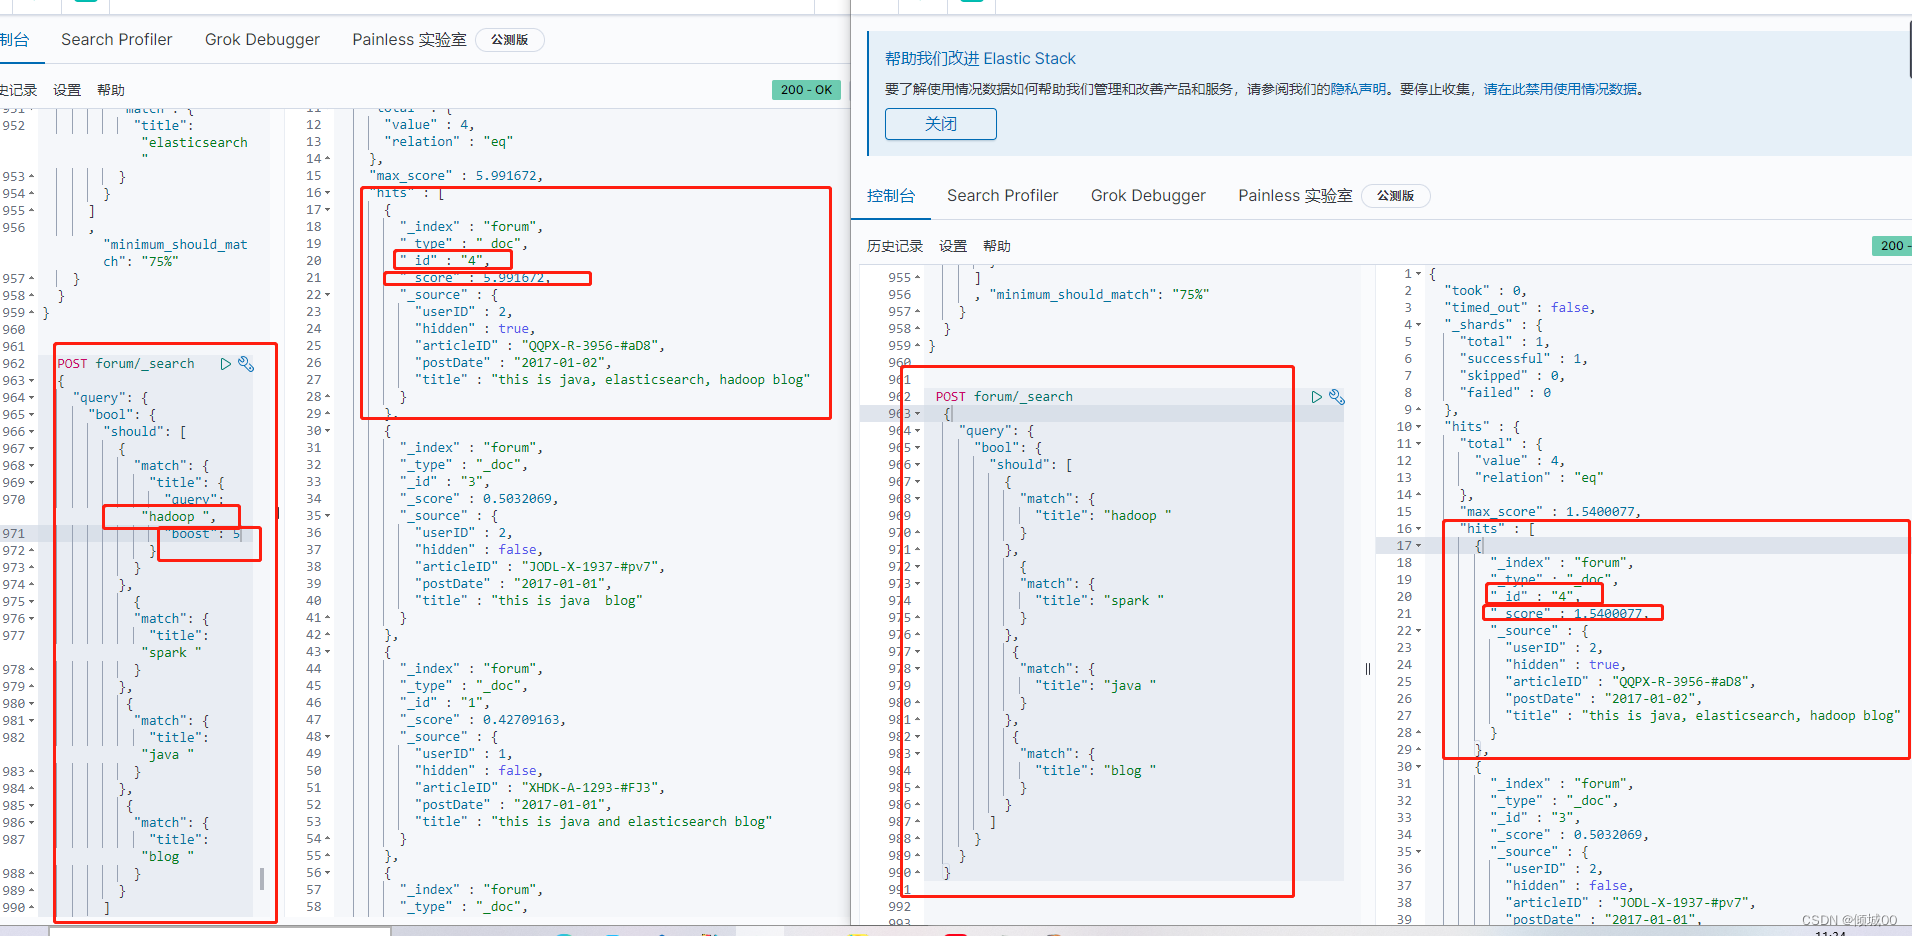This screenshot has height=936, width=1912.
Task: Click "relation" : "eq" in left response
Action: pyautogui.click(x=448, y=142)
